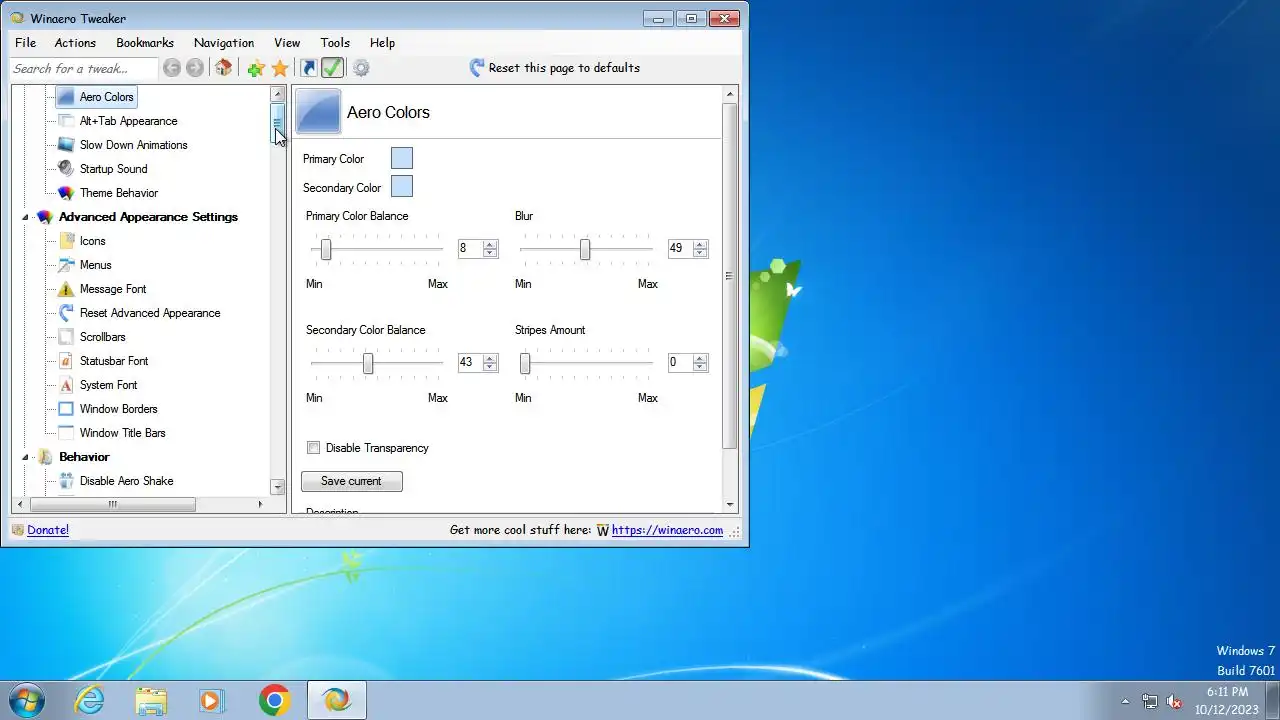Click the Window Borders icon
Screen dimensions: 1280x720
pyautogui.click(x=65, y=409)
